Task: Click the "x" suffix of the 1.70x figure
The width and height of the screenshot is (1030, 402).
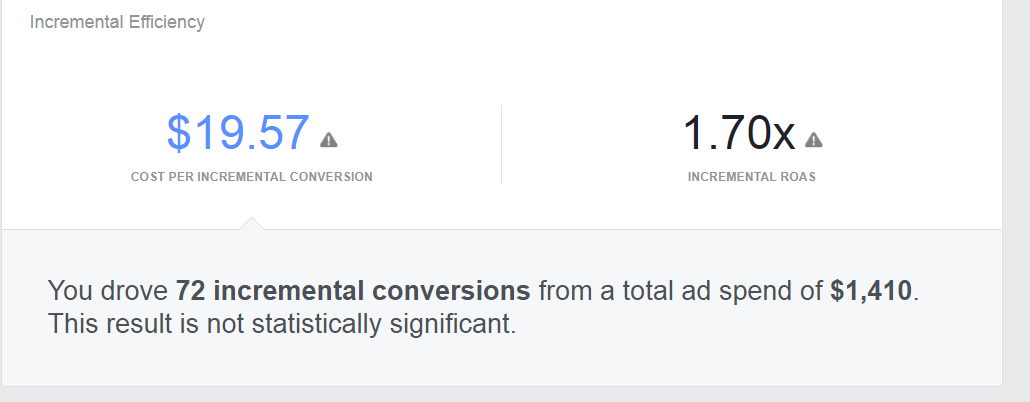Action: pos(783,136)
